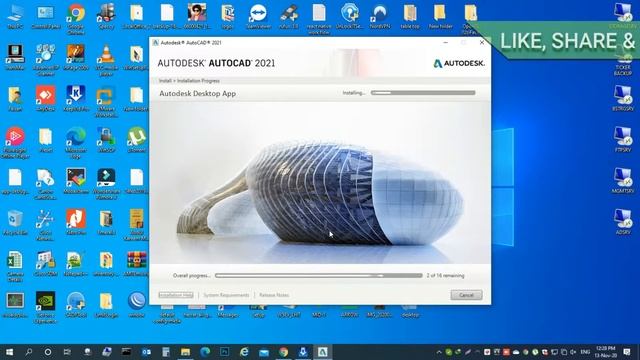Open the Installation Help link

(176, 295)
